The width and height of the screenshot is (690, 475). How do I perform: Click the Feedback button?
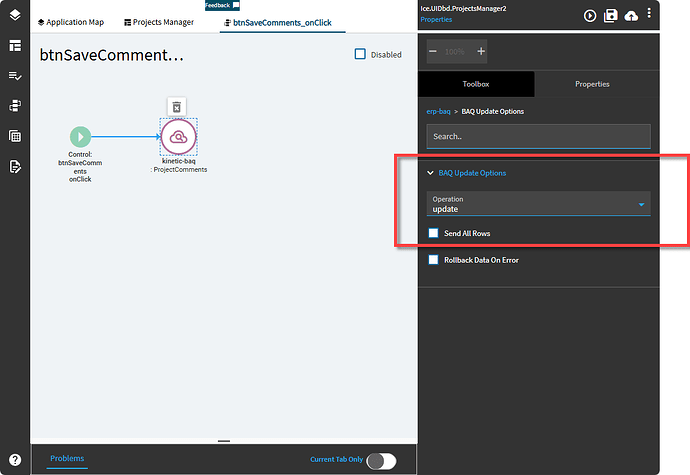(x=222, y=5)
